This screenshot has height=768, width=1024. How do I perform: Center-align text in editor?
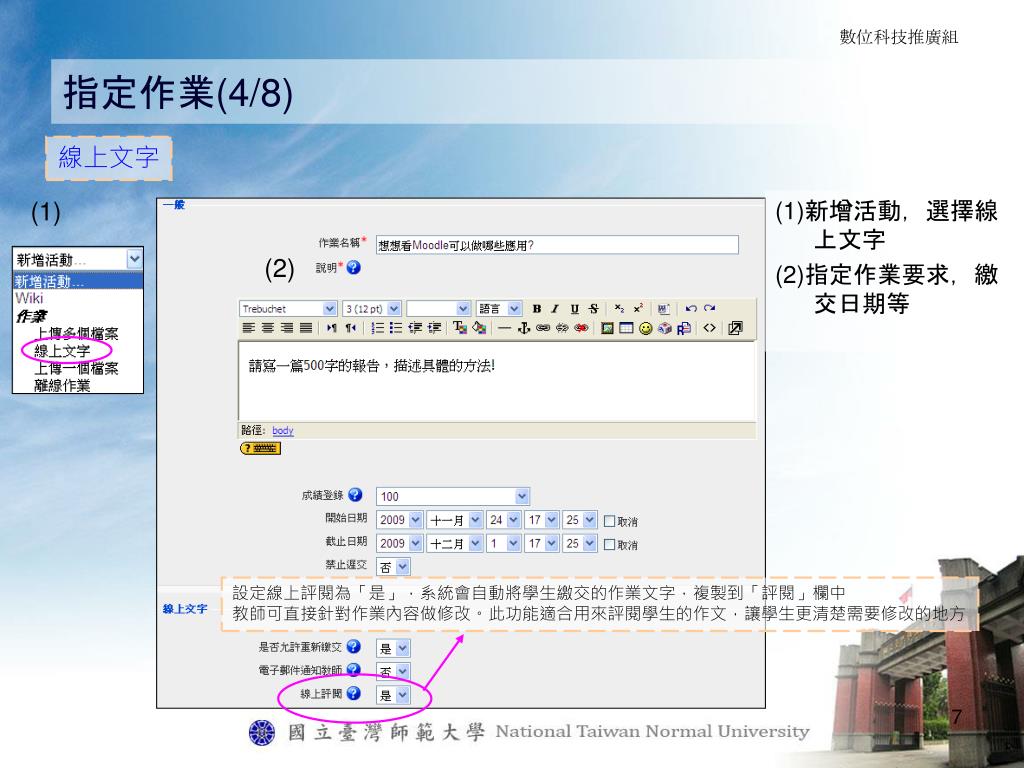coord(267,328)
